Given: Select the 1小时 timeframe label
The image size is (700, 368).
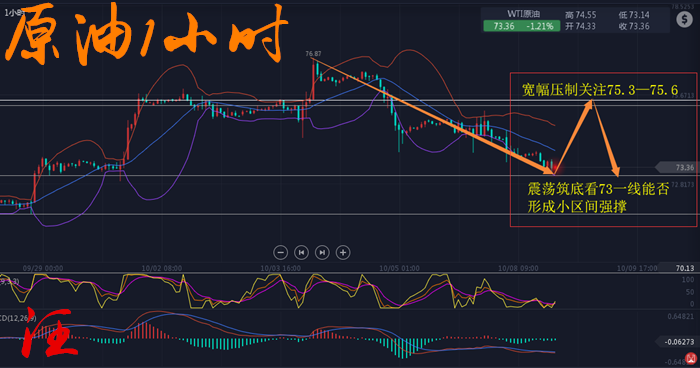Looking at the screenshot, I should 13,13.
